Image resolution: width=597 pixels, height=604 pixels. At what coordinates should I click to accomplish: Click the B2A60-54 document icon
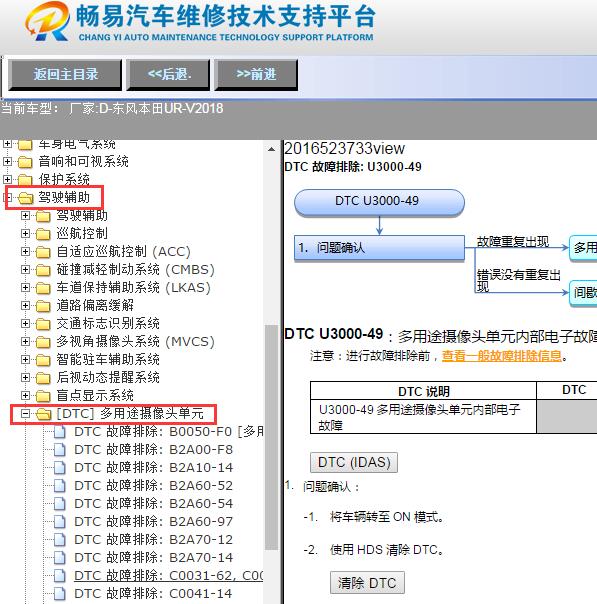coord(60,503)
